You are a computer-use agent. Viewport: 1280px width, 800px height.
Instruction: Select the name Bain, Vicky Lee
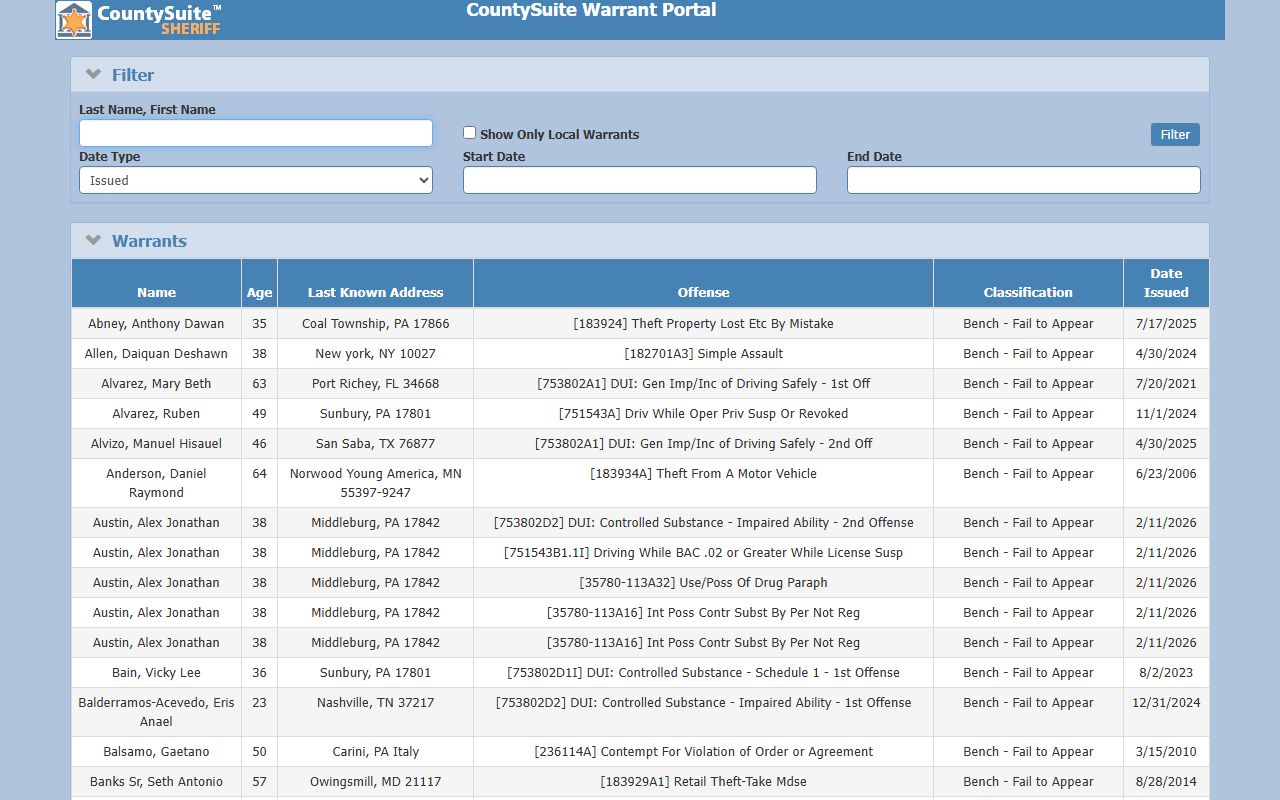(x=156, y=672)
